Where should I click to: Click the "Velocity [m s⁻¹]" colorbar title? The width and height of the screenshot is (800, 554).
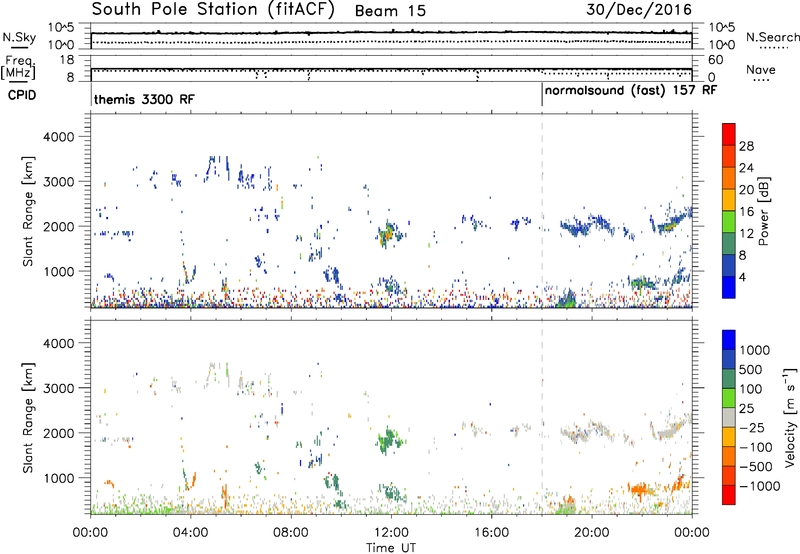pyautogui.click(x=790, y=417)
